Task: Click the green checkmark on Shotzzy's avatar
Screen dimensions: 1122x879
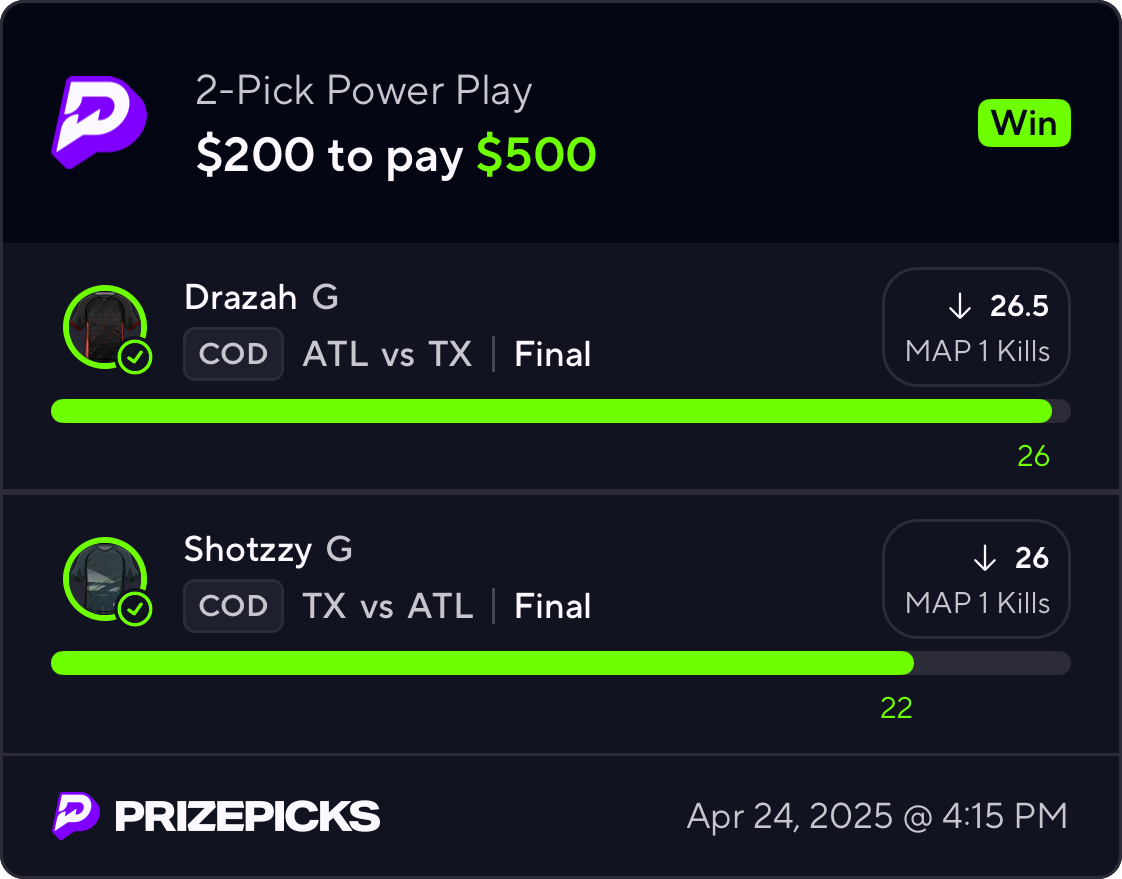Action: pos(135,608)
